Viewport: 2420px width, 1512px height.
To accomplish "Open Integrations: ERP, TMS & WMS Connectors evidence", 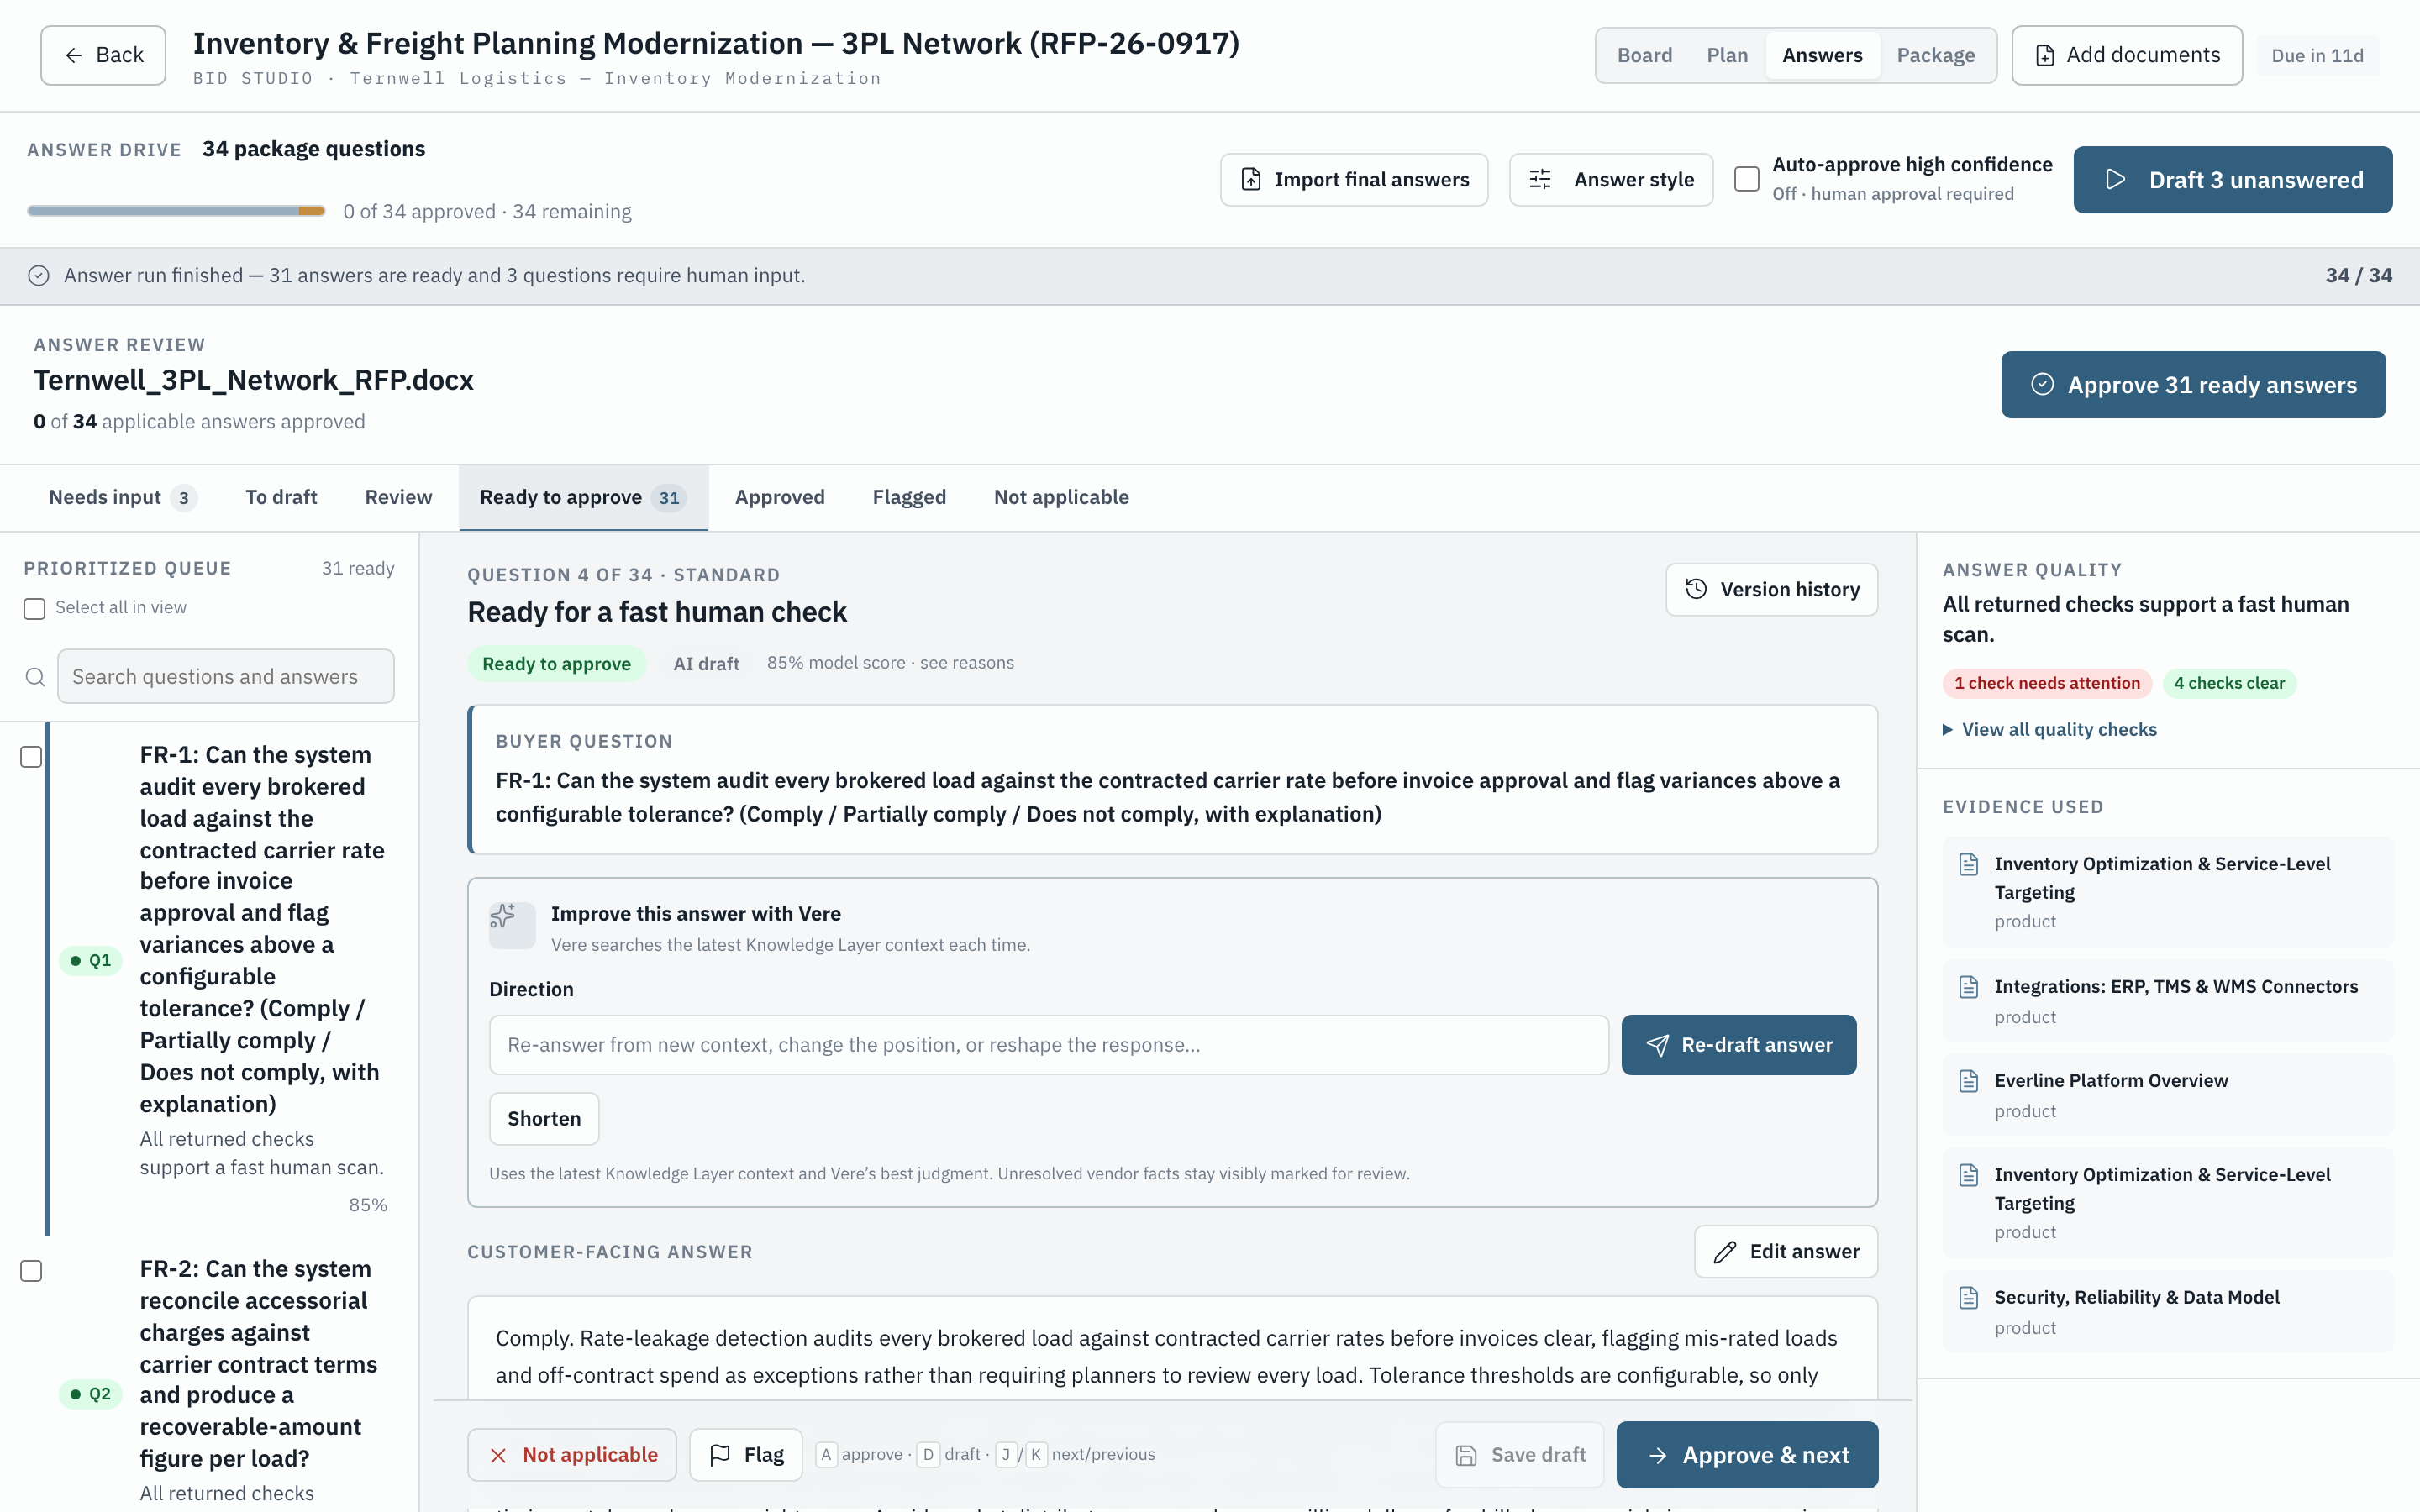I will (x=2168, y=1000).
